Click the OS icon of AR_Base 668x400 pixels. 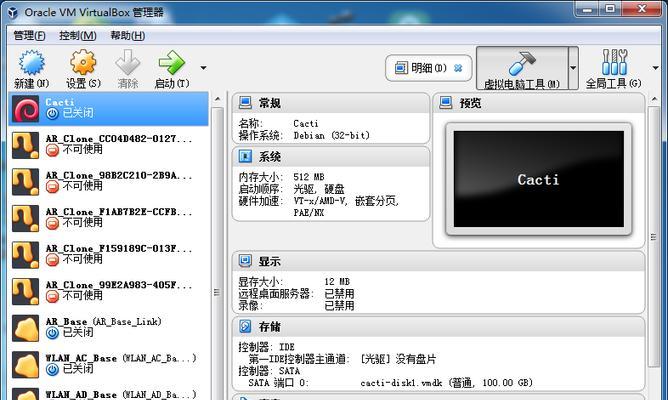(x=26, y=328)
